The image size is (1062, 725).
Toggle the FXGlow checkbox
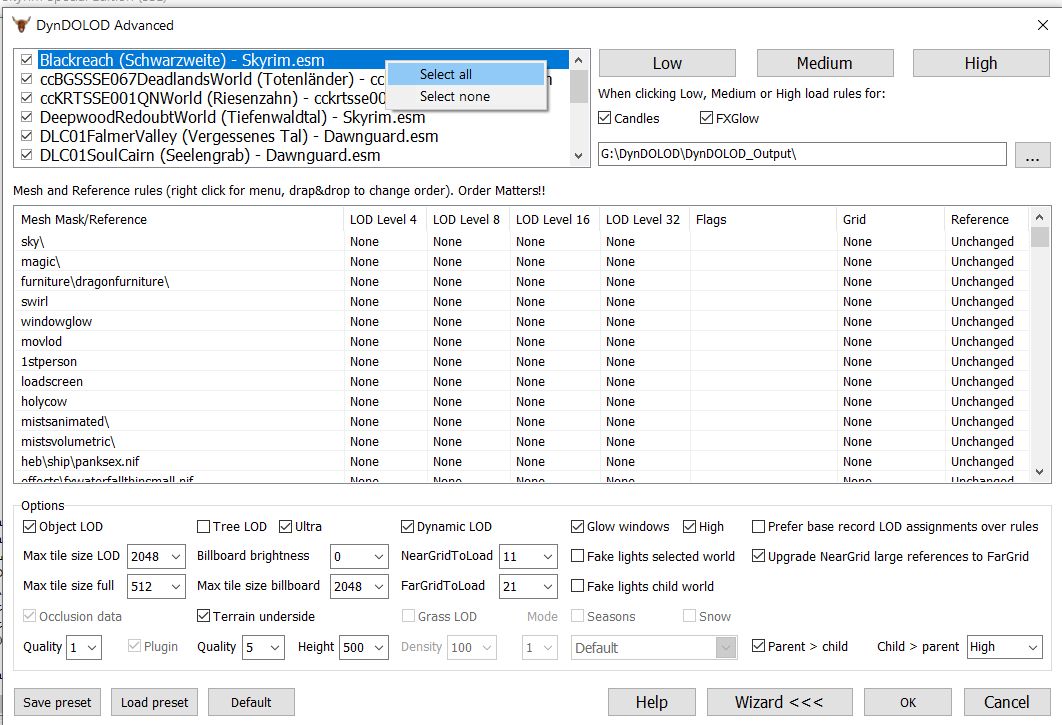(x=706, y=118)
